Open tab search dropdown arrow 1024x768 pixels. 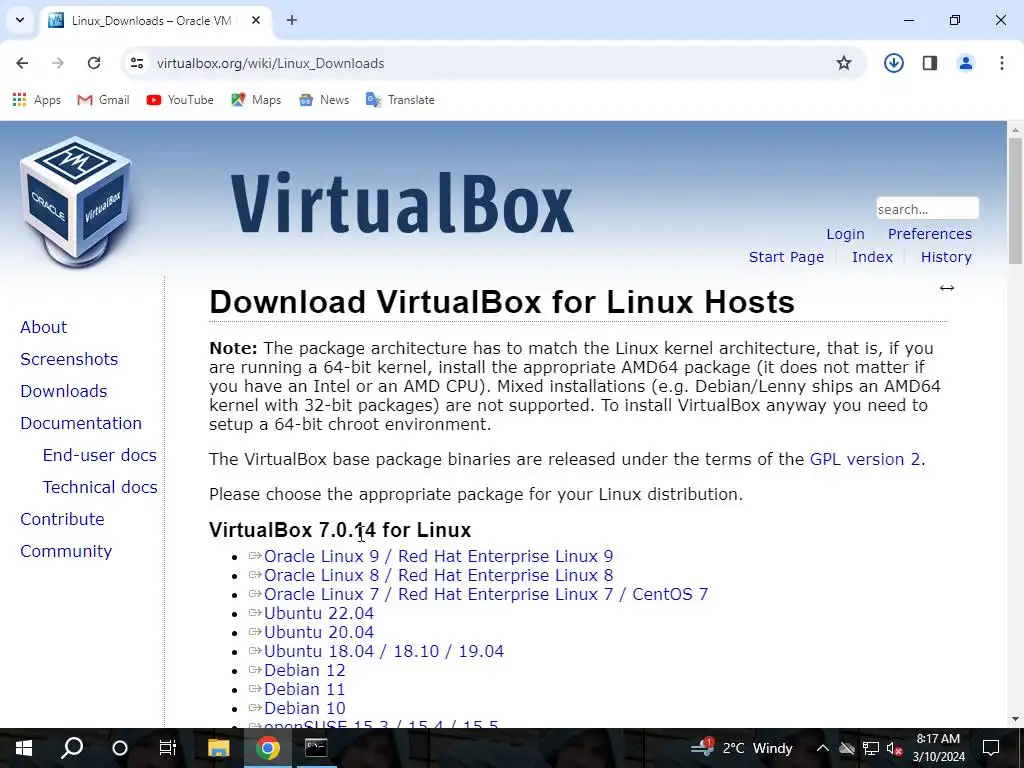click(x=20, y=20)
